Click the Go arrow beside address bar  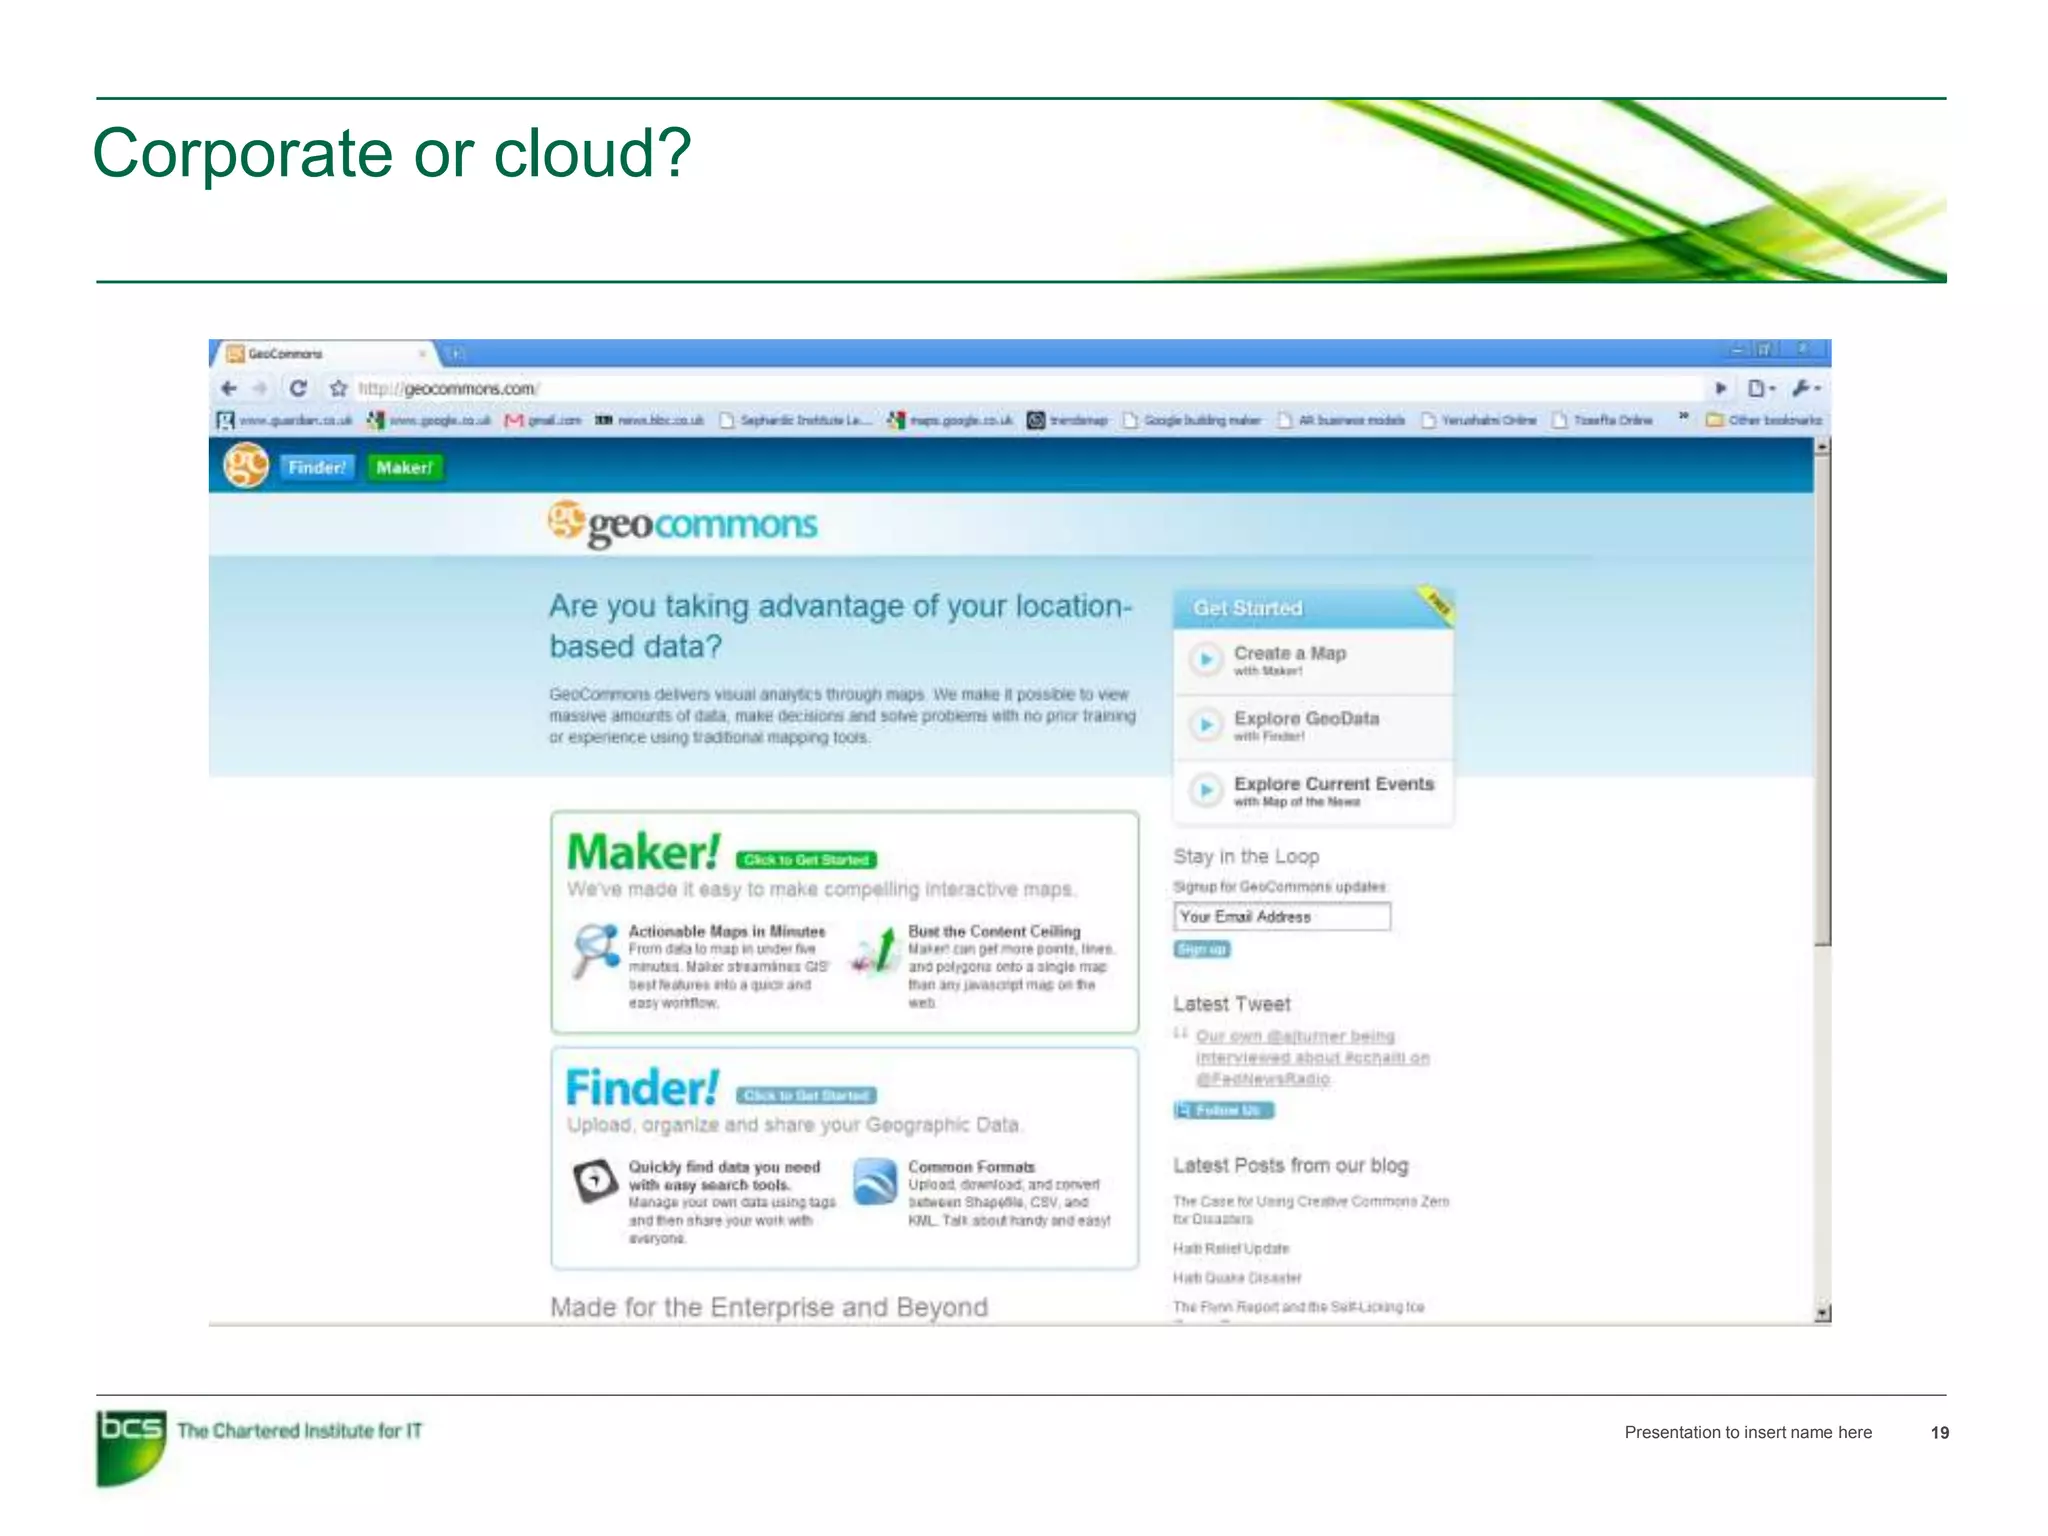point(1720,388)
